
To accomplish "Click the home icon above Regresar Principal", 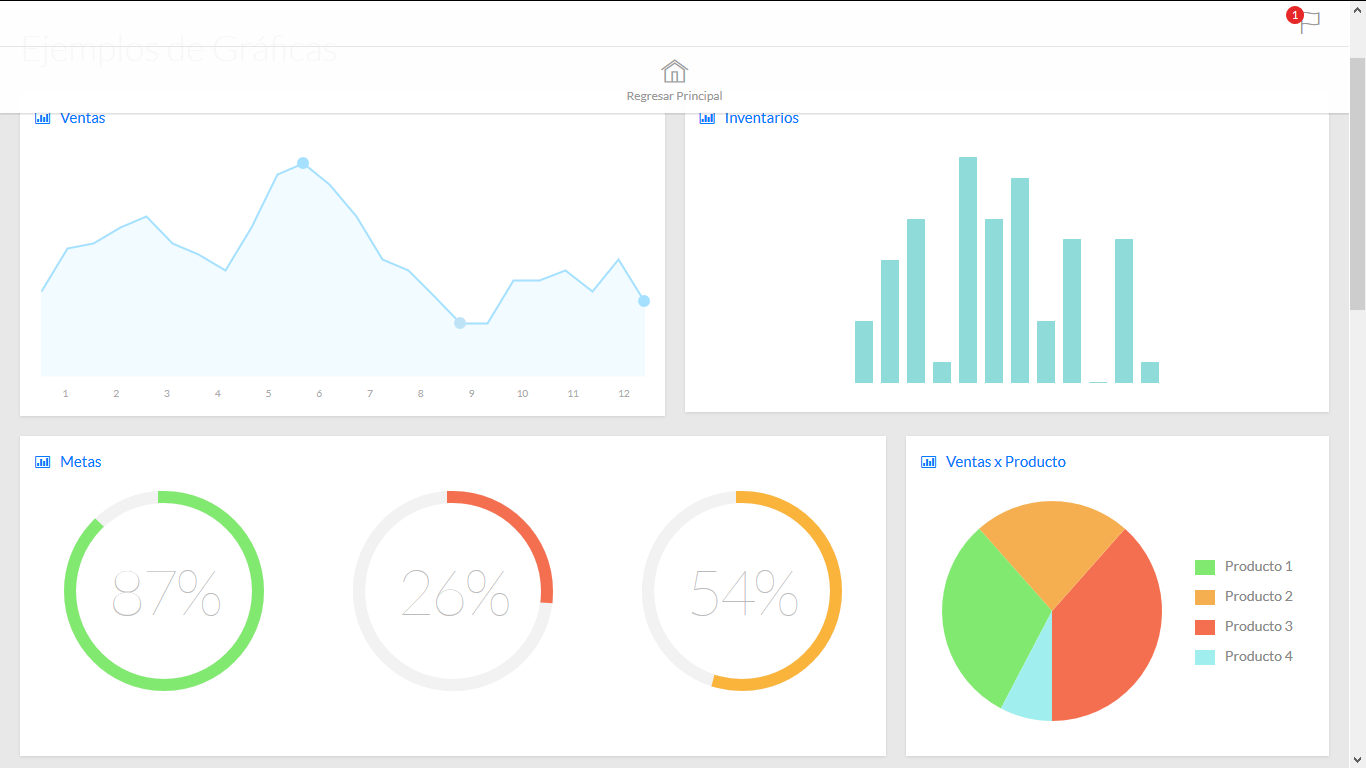I will 674,71.
